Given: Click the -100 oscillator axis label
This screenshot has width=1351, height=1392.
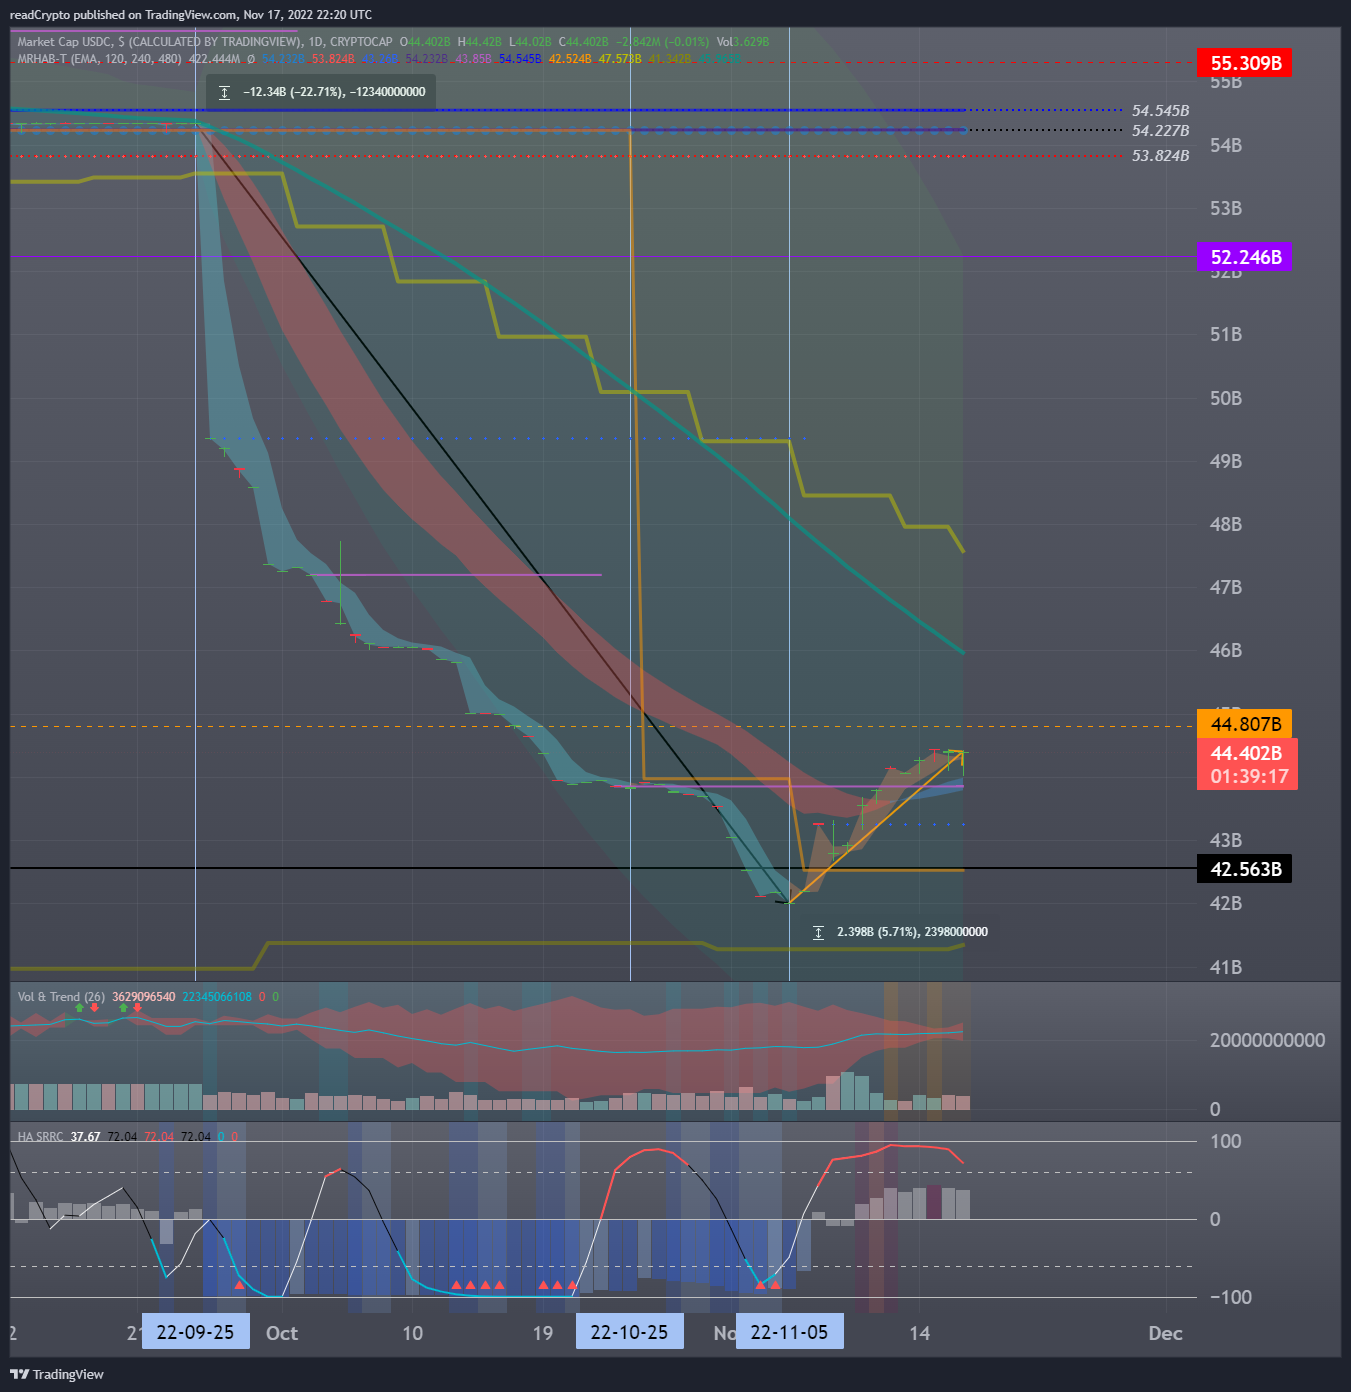Looking at the screenshot, I should 1230,1297.
